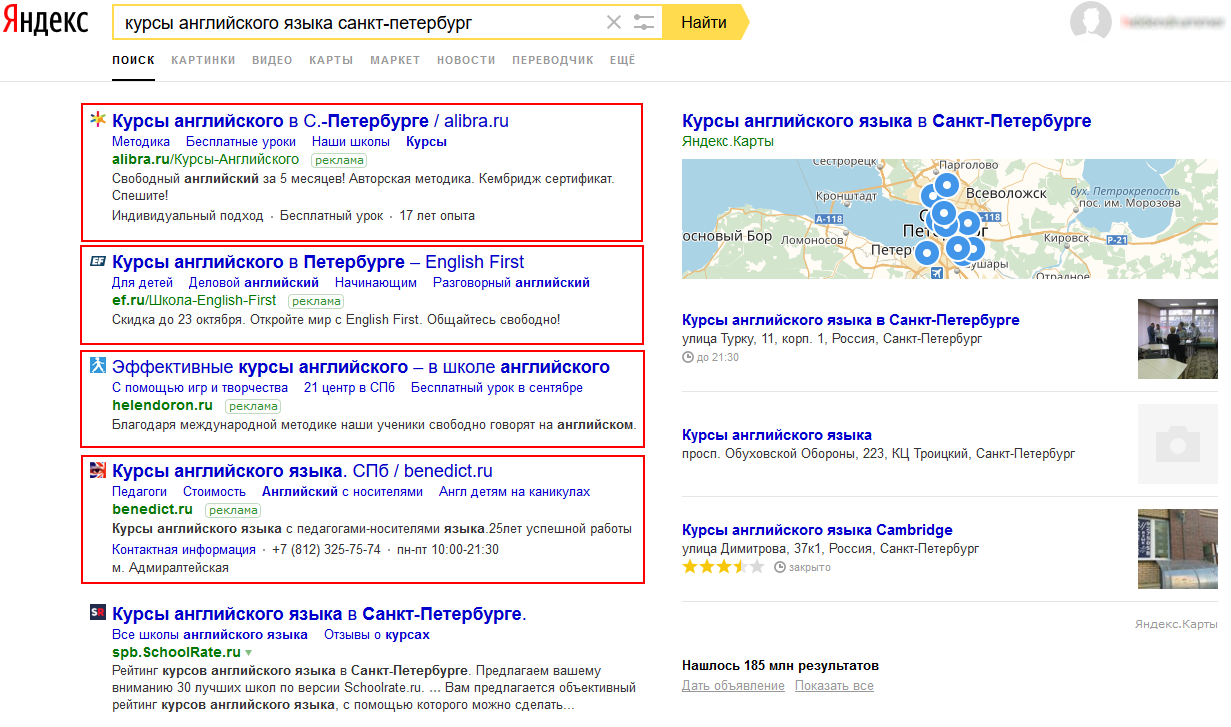Click the alibra.ru star favicon
This screenshot has width=1231, height=727.
(x=97, y=121)
